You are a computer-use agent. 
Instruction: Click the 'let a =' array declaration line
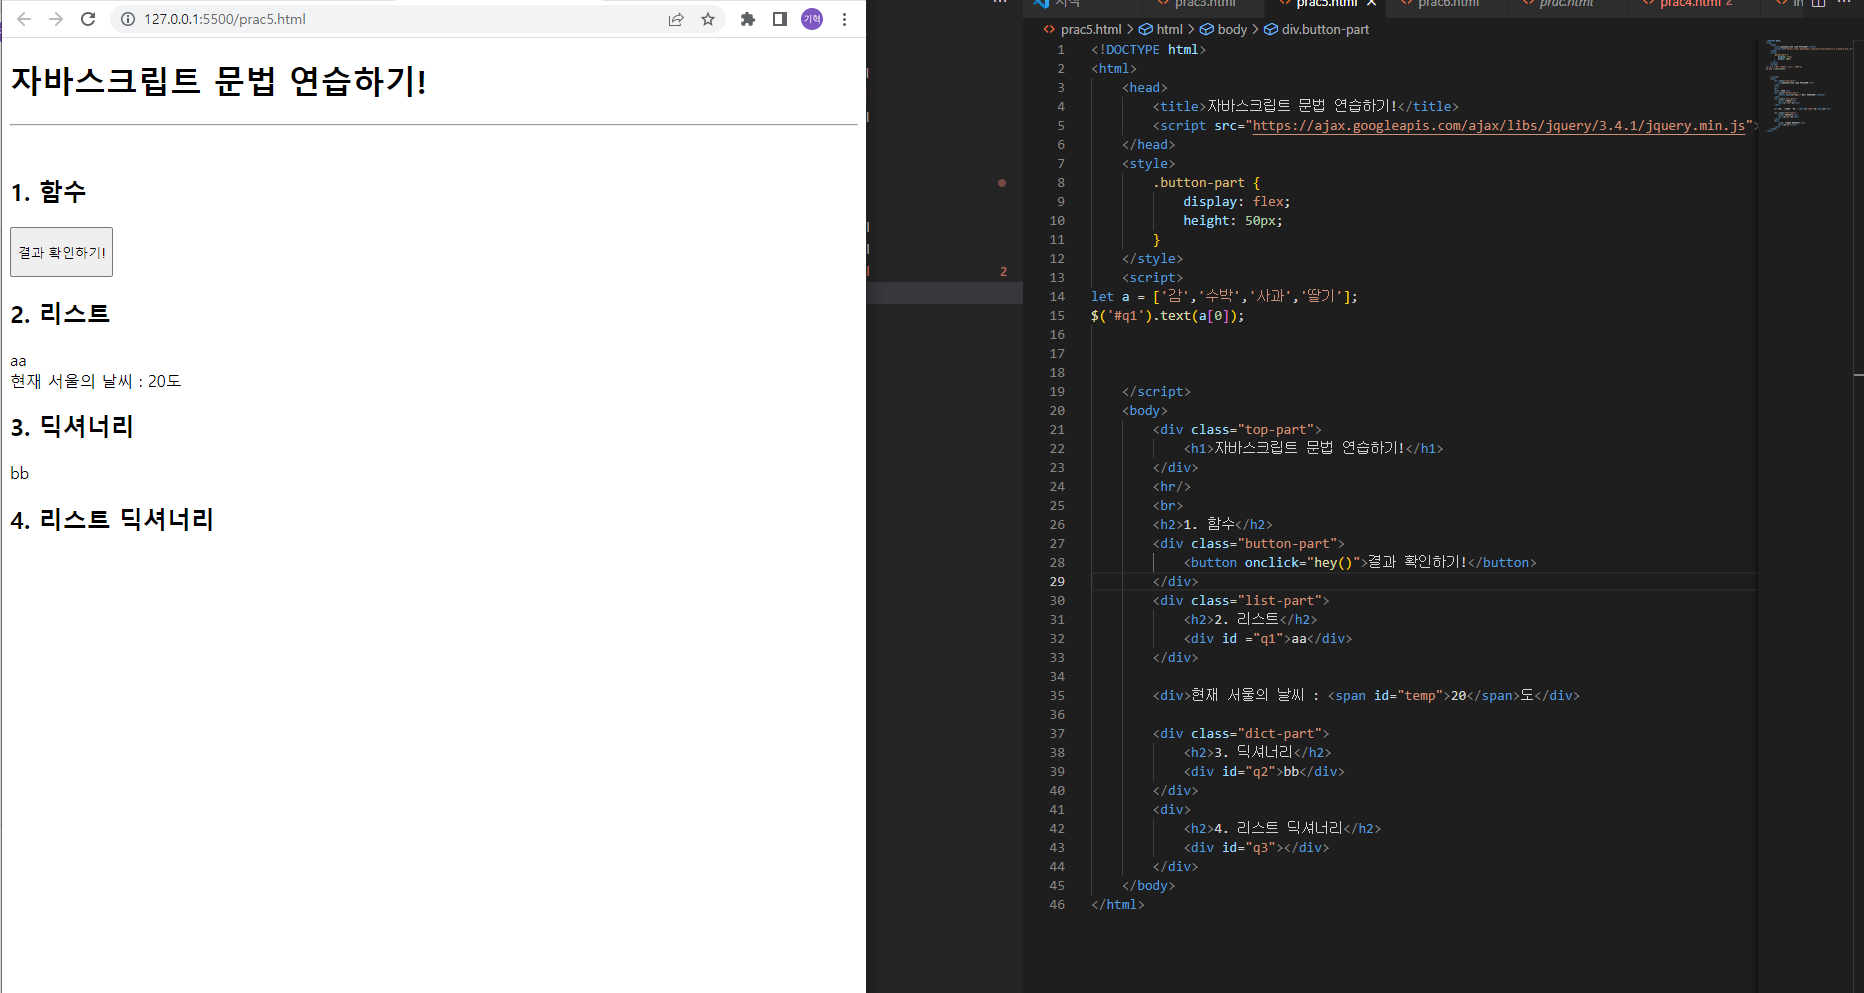click(1224, 297)
